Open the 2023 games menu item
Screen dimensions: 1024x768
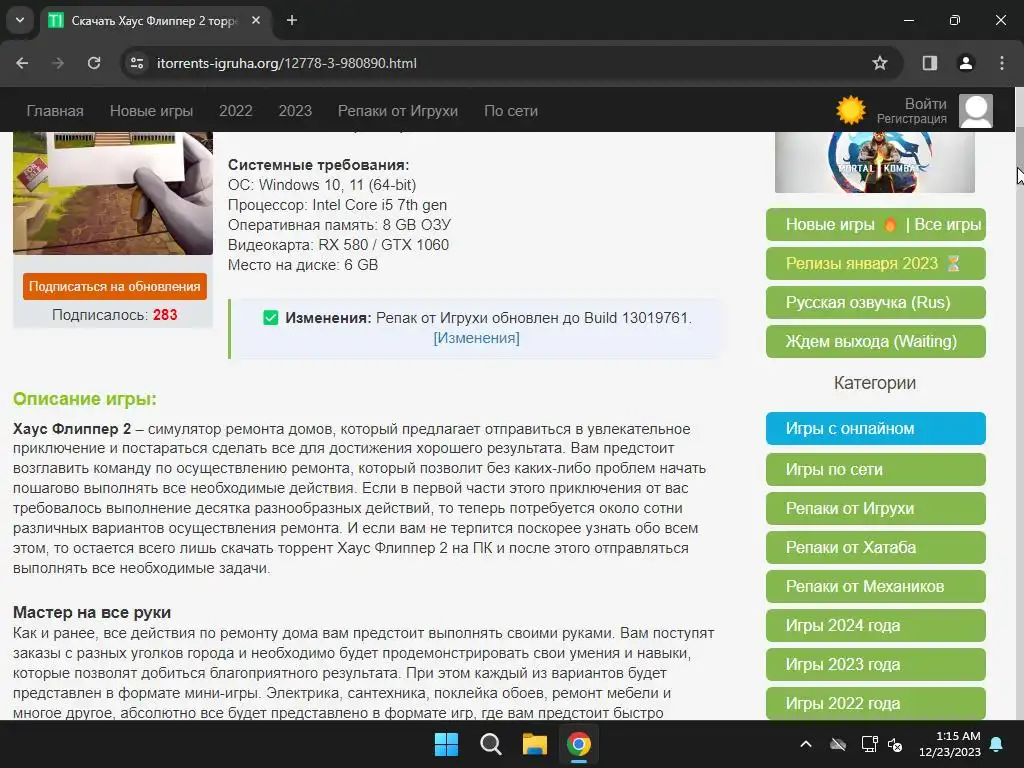(x=295, y=111)
